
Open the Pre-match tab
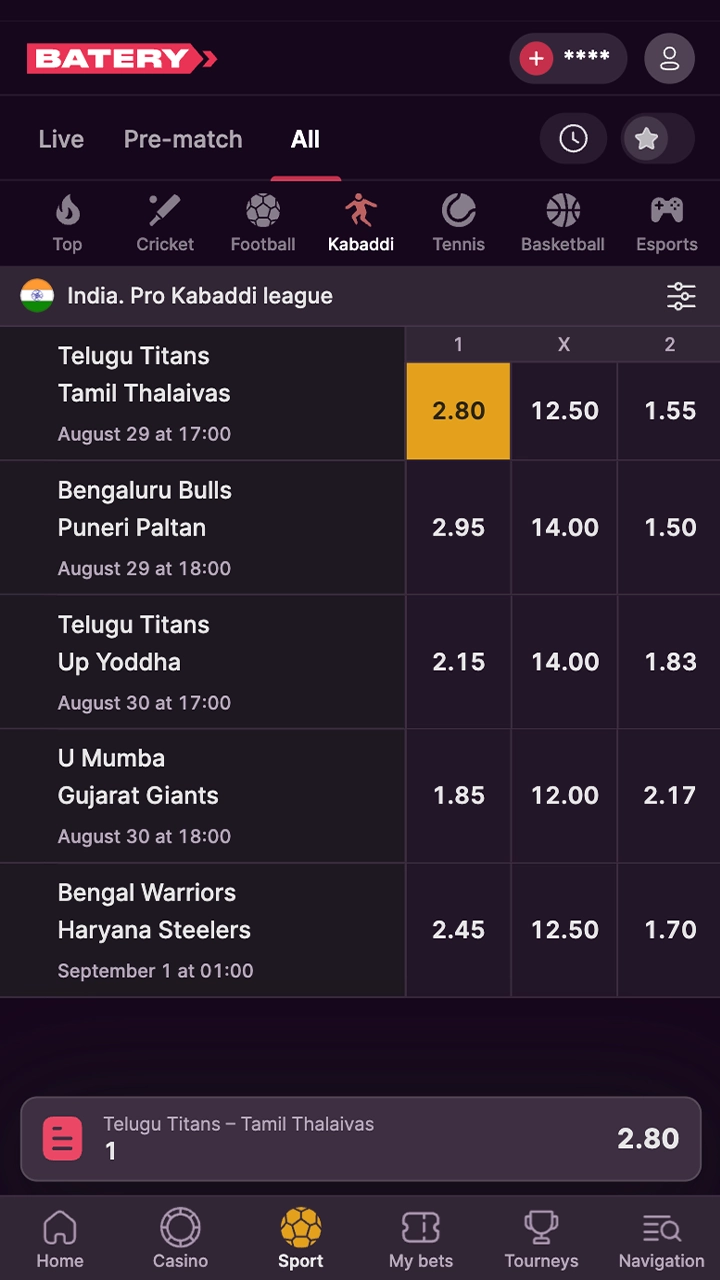coord(183,139)
